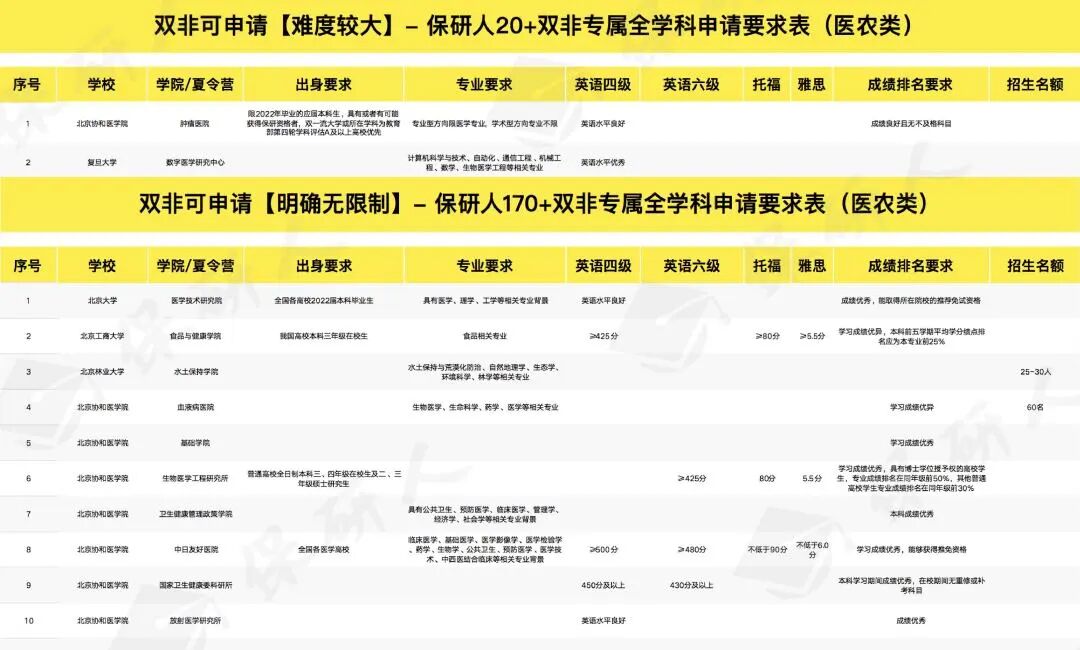This screenshot has height=650, width=1080.
Task: Click the 具有医学、理学、工学等相关专业背景 cell
Action: [x=485, y=301]
